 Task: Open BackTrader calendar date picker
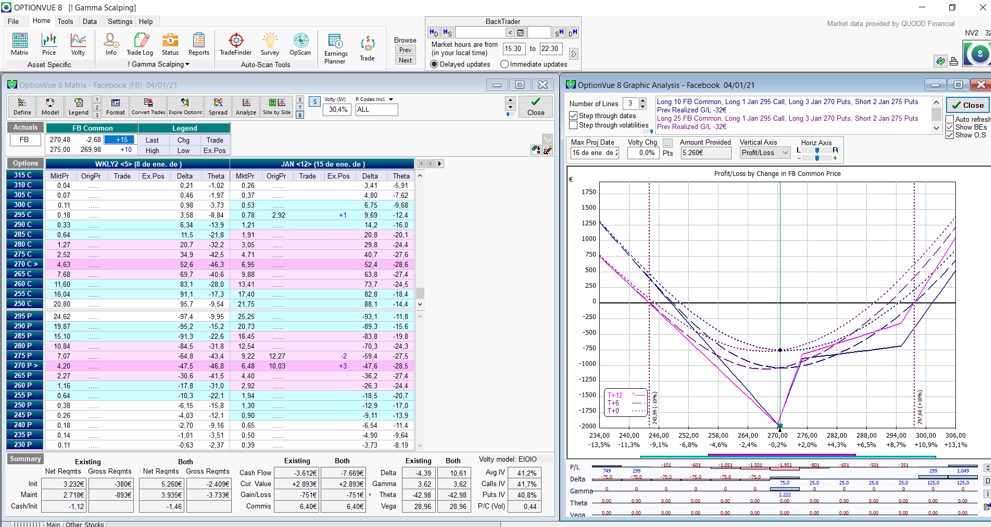click(521, 32)
